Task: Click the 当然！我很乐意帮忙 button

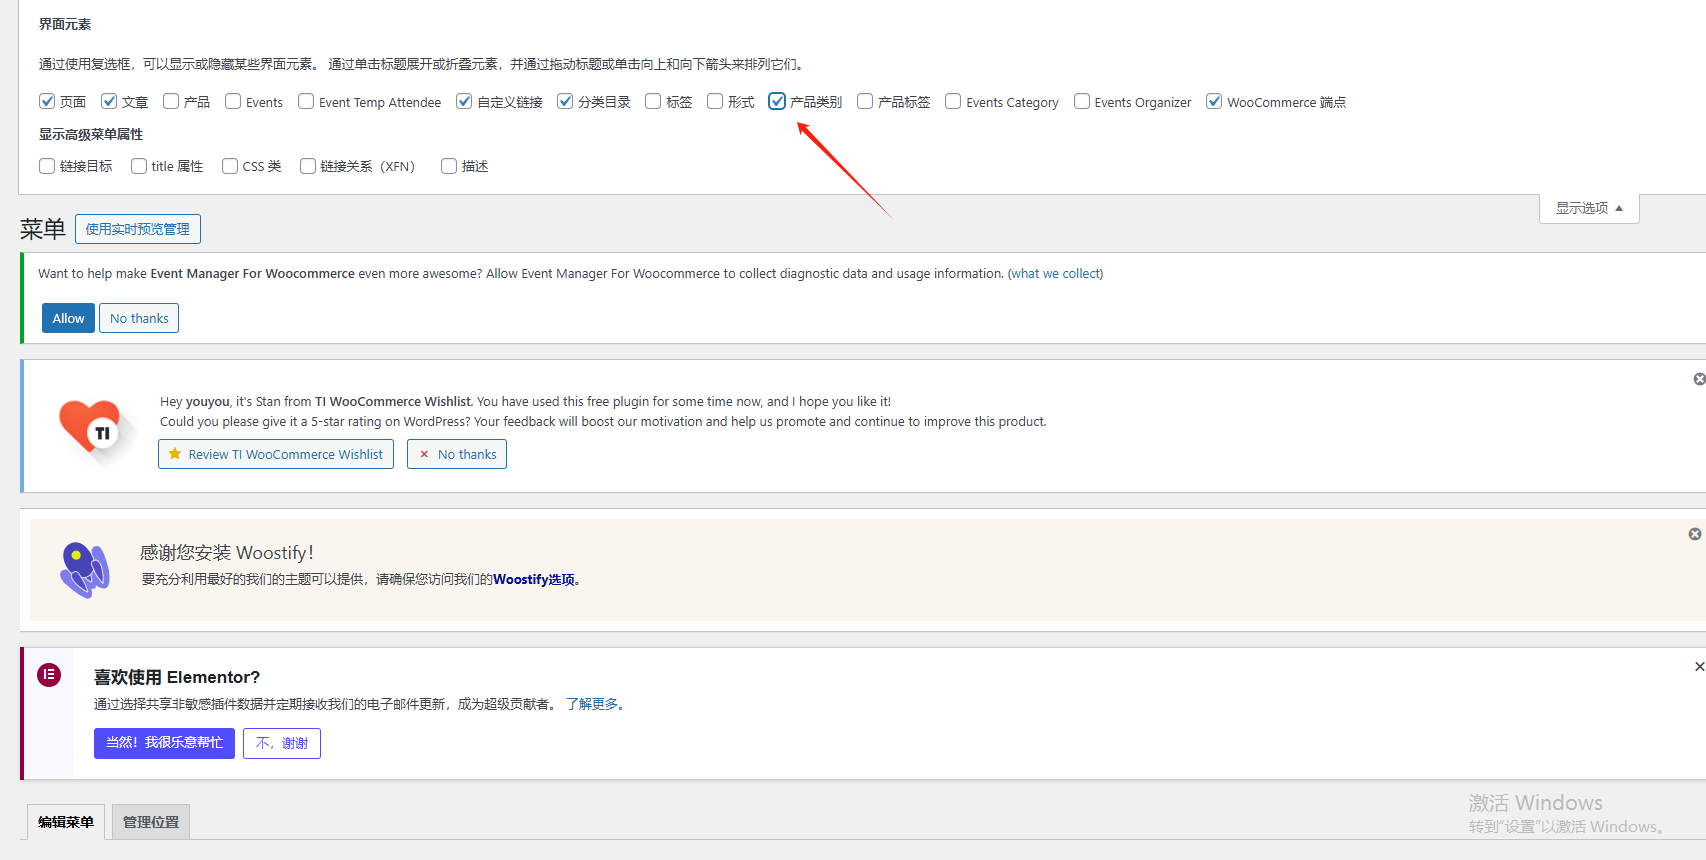Action: pyautogui.click(x=164, y=743)
